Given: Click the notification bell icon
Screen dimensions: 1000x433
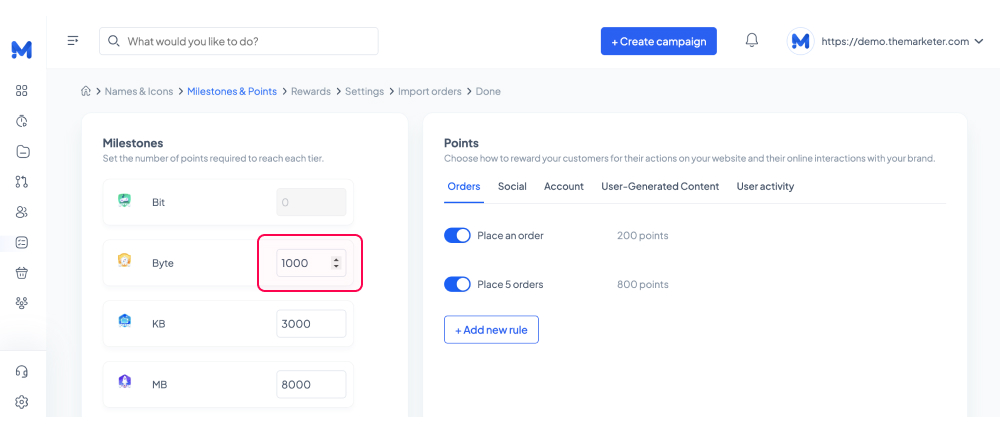Looking at the screenshot, I should 752,41.
